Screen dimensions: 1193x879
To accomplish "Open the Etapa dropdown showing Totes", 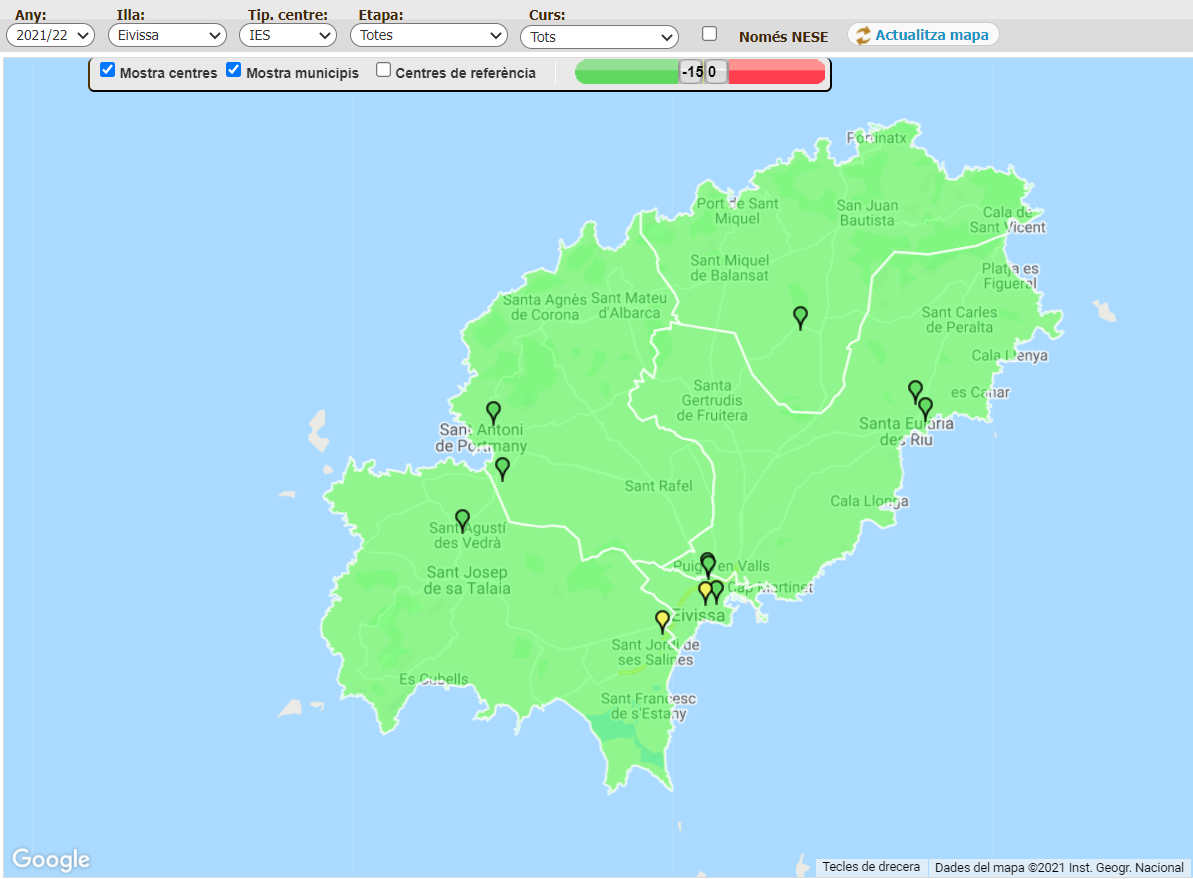I will click(x=429, y=35).
